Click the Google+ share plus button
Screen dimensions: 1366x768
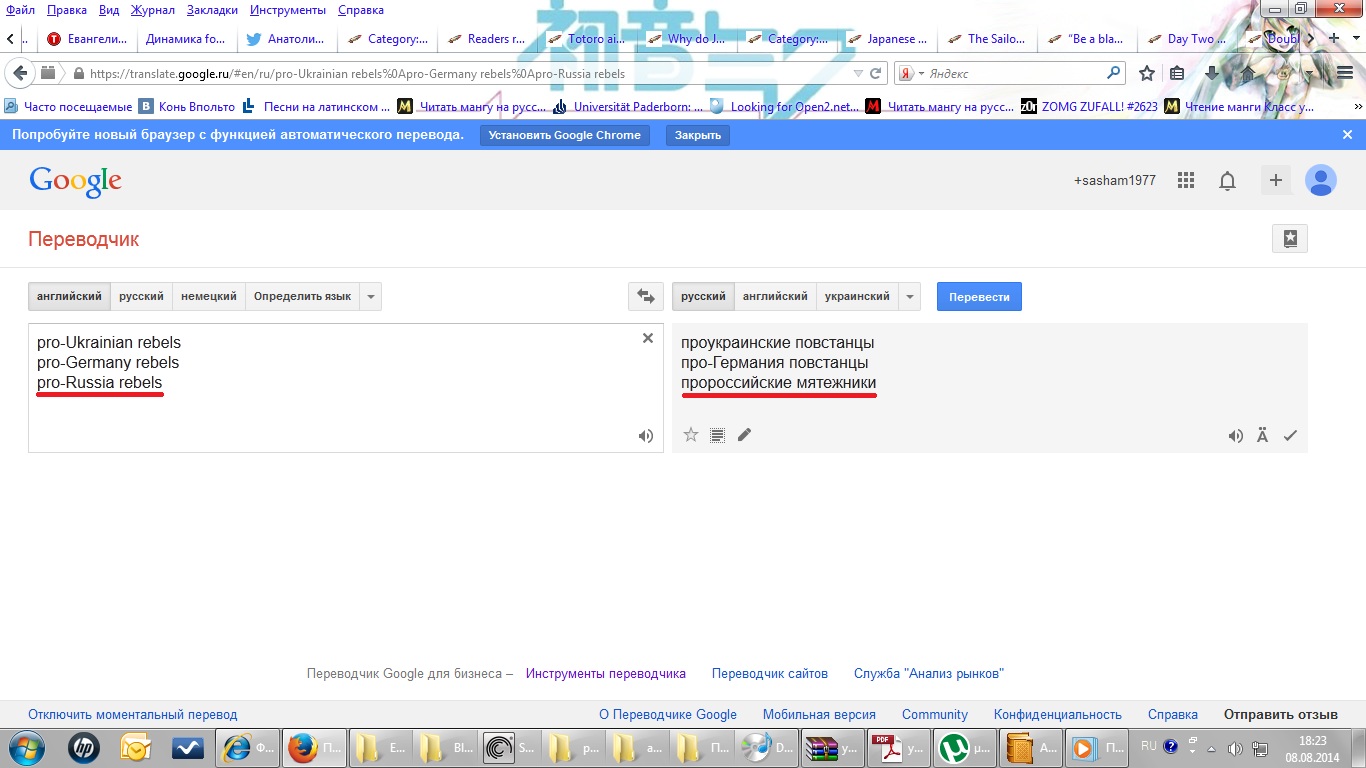1276,180
